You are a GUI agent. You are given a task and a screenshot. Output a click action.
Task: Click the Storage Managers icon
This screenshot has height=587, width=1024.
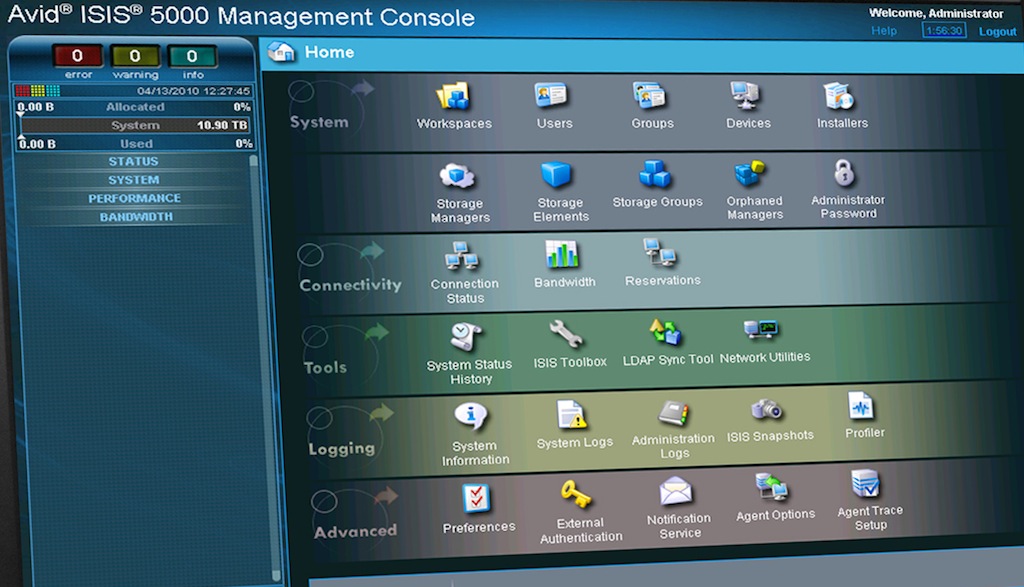click(458, 176)
